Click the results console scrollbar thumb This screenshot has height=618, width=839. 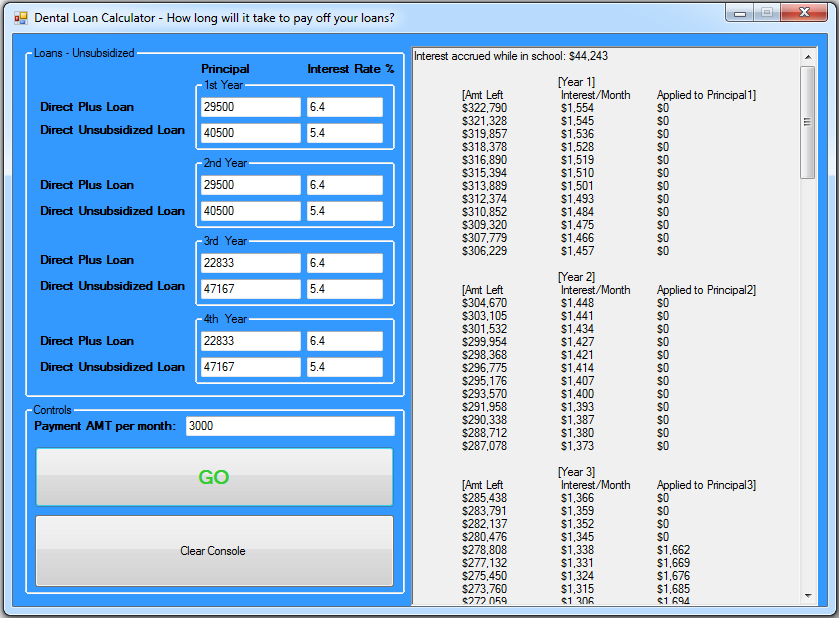click(x=808, y=121)
